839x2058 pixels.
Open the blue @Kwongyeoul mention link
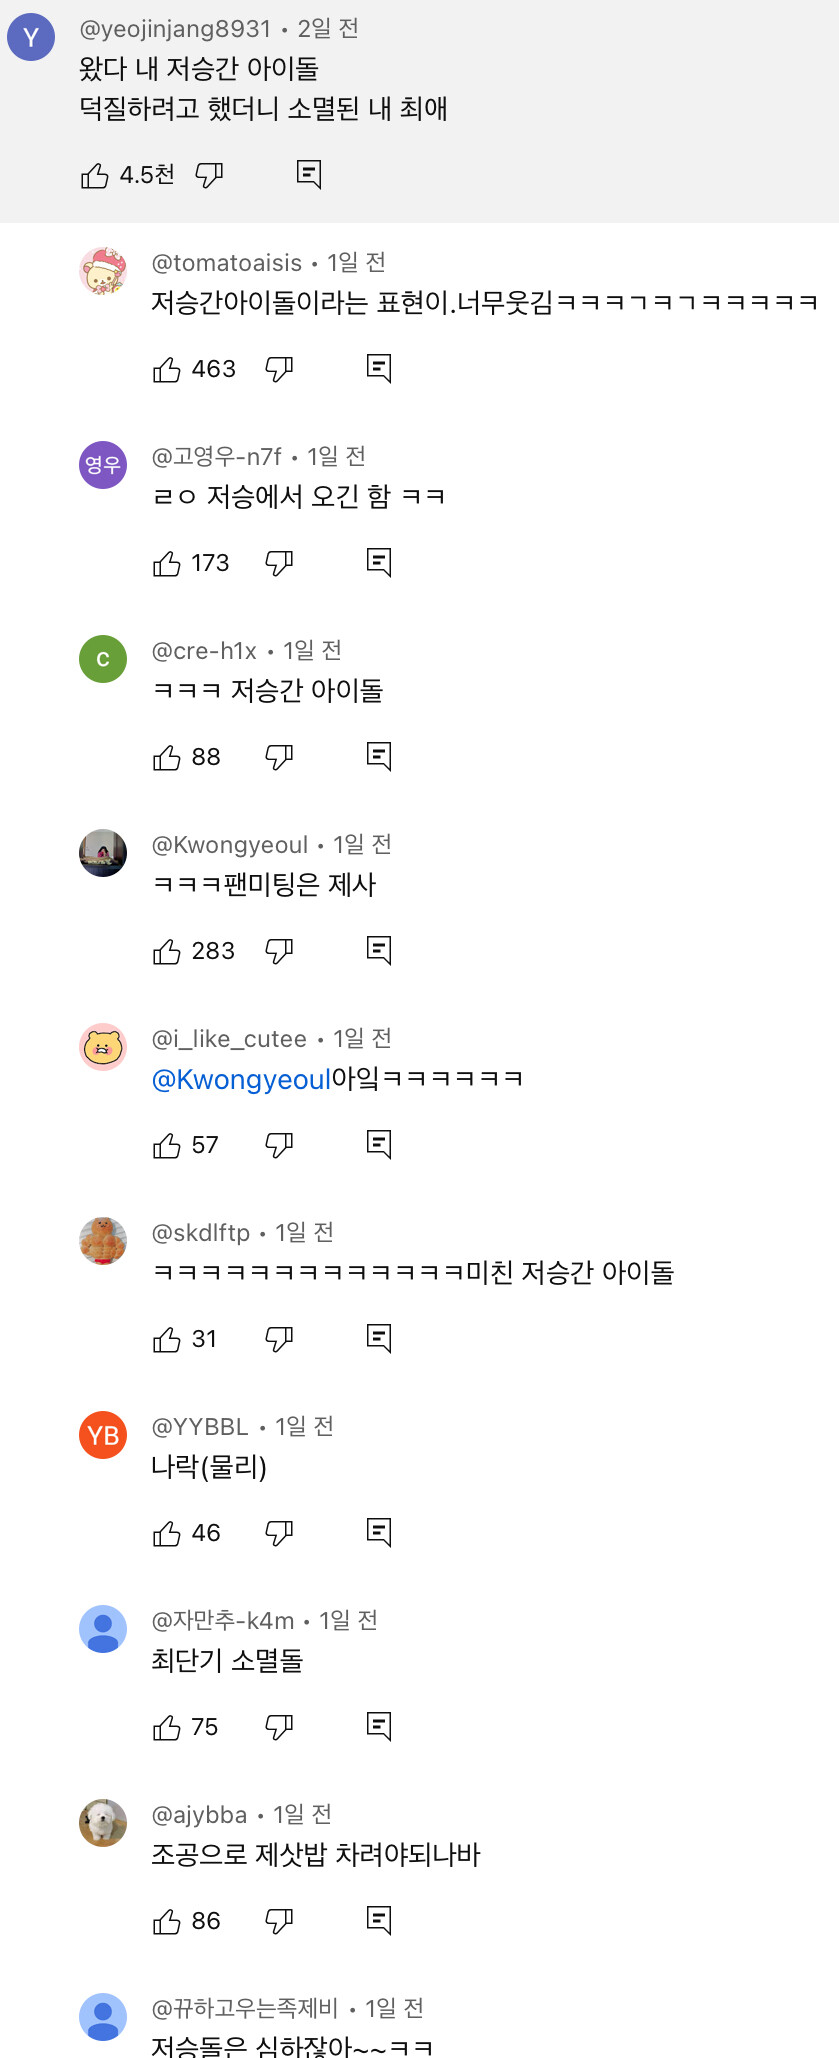point(240,1080)
